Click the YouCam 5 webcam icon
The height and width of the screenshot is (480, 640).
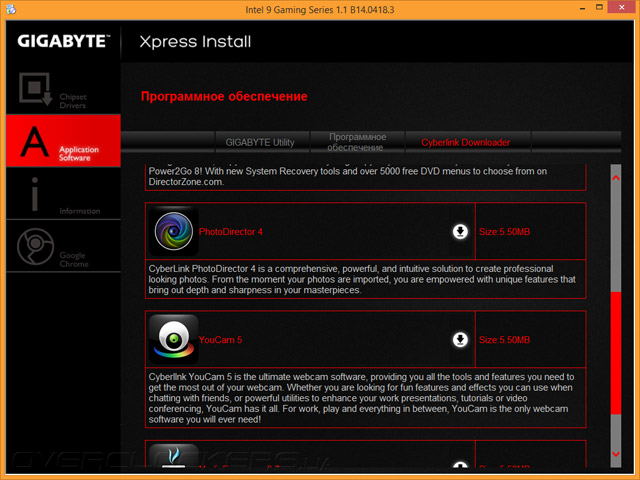173,340
